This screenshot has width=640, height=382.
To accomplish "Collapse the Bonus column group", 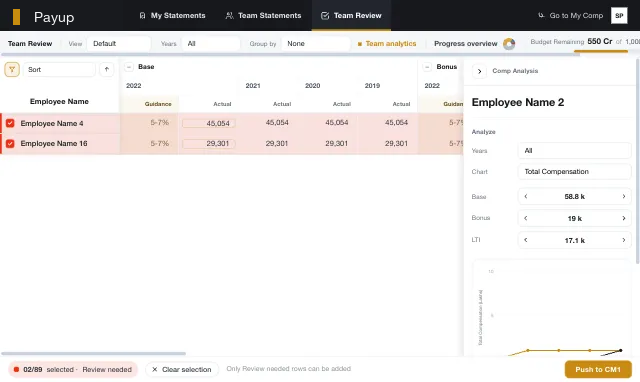I will (x=427, y=67).
